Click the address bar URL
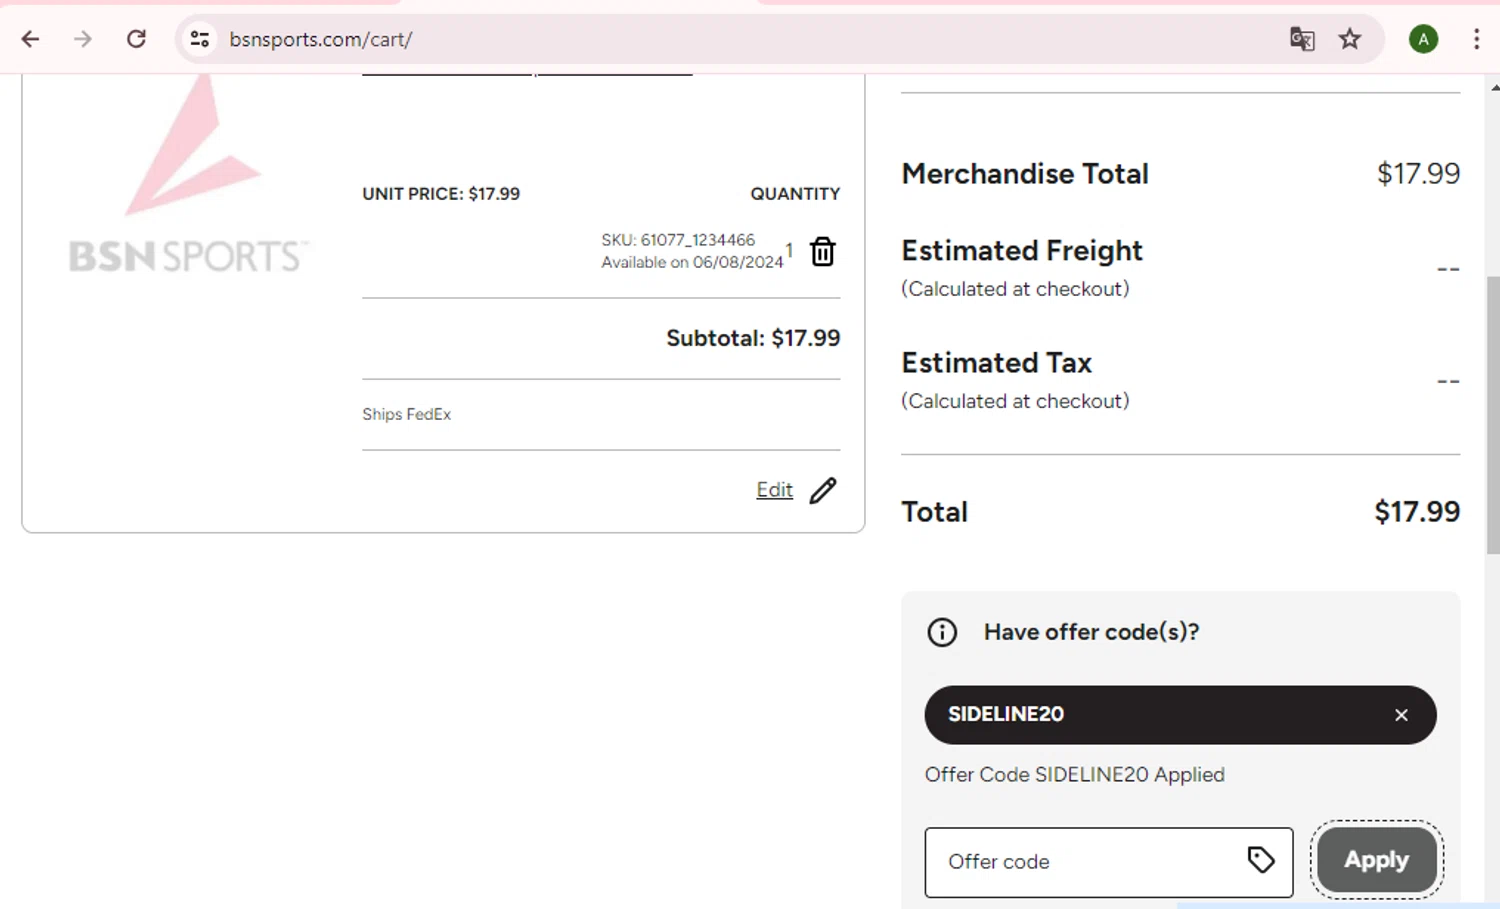The height and width of the screenshot is (909, 1500). (320, 39)
